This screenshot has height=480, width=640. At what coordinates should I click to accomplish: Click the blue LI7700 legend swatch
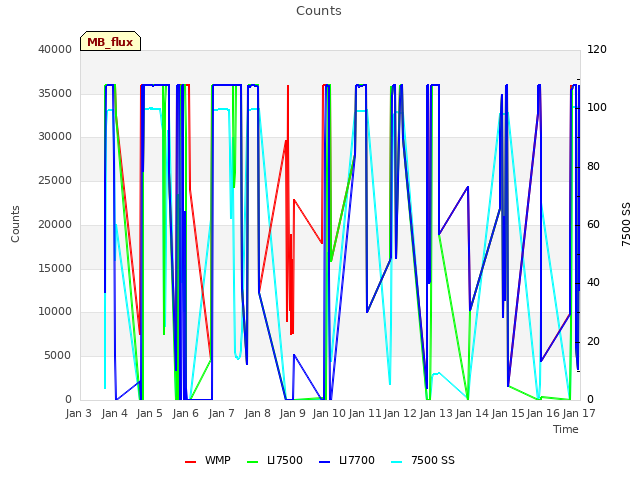click(x=324, y=461)
